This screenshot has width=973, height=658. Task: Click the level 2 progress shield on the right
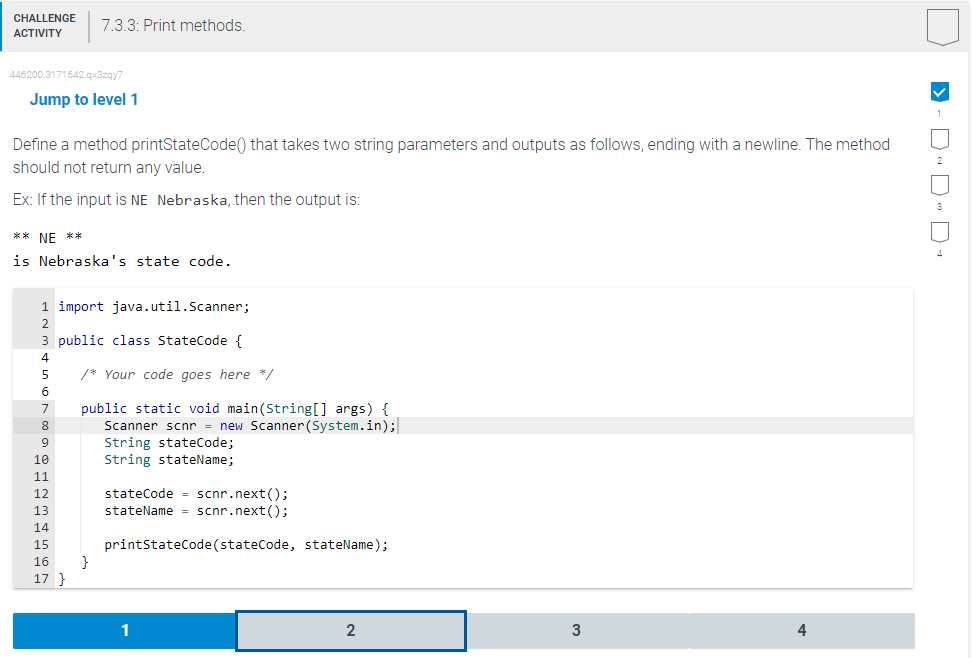click(x=939, y=139)
